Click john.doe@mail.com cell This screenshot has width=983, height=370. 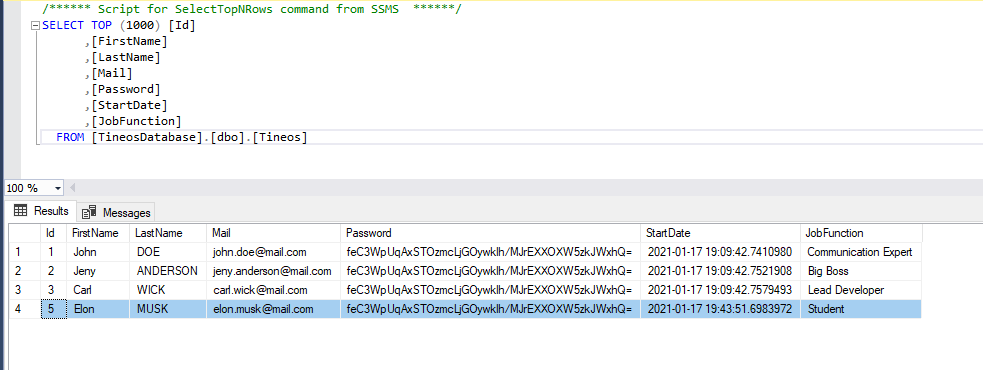click(274, 252)
